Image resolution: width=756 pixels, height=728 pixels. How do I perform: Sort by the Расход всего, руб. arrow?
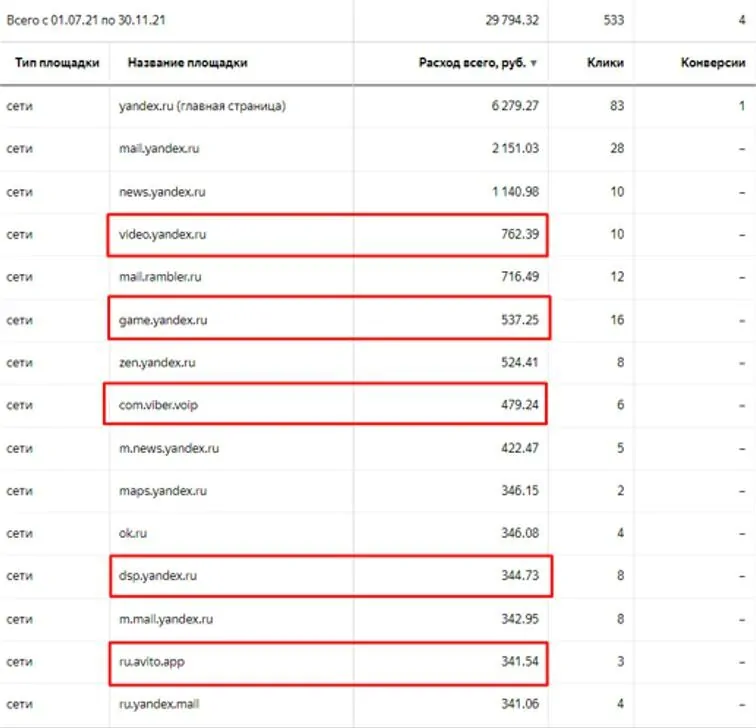533,63
